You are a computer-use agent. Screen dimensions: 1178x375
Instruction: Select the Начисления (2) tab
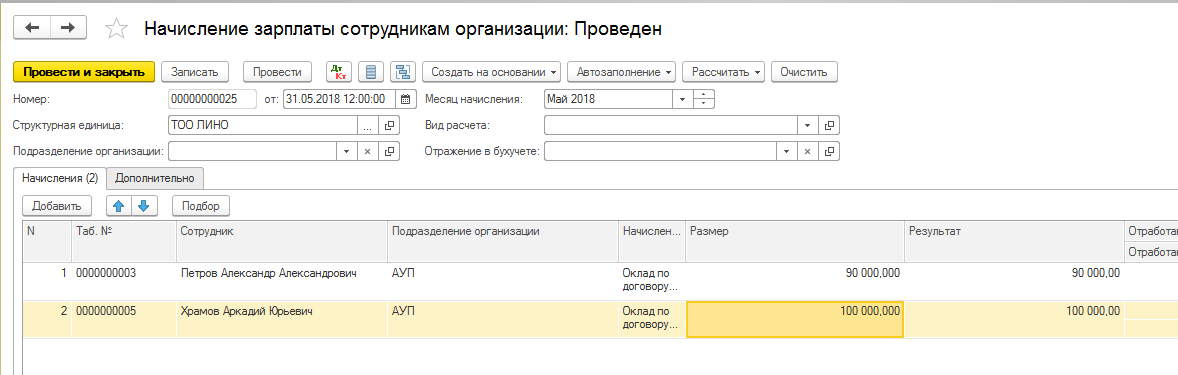[61, 178]
